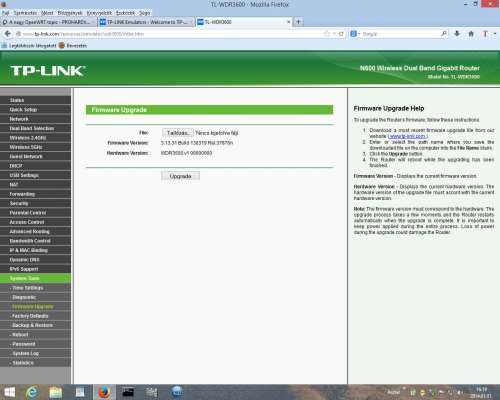
Task: Click the browser search input field
Action: [400, 34]
